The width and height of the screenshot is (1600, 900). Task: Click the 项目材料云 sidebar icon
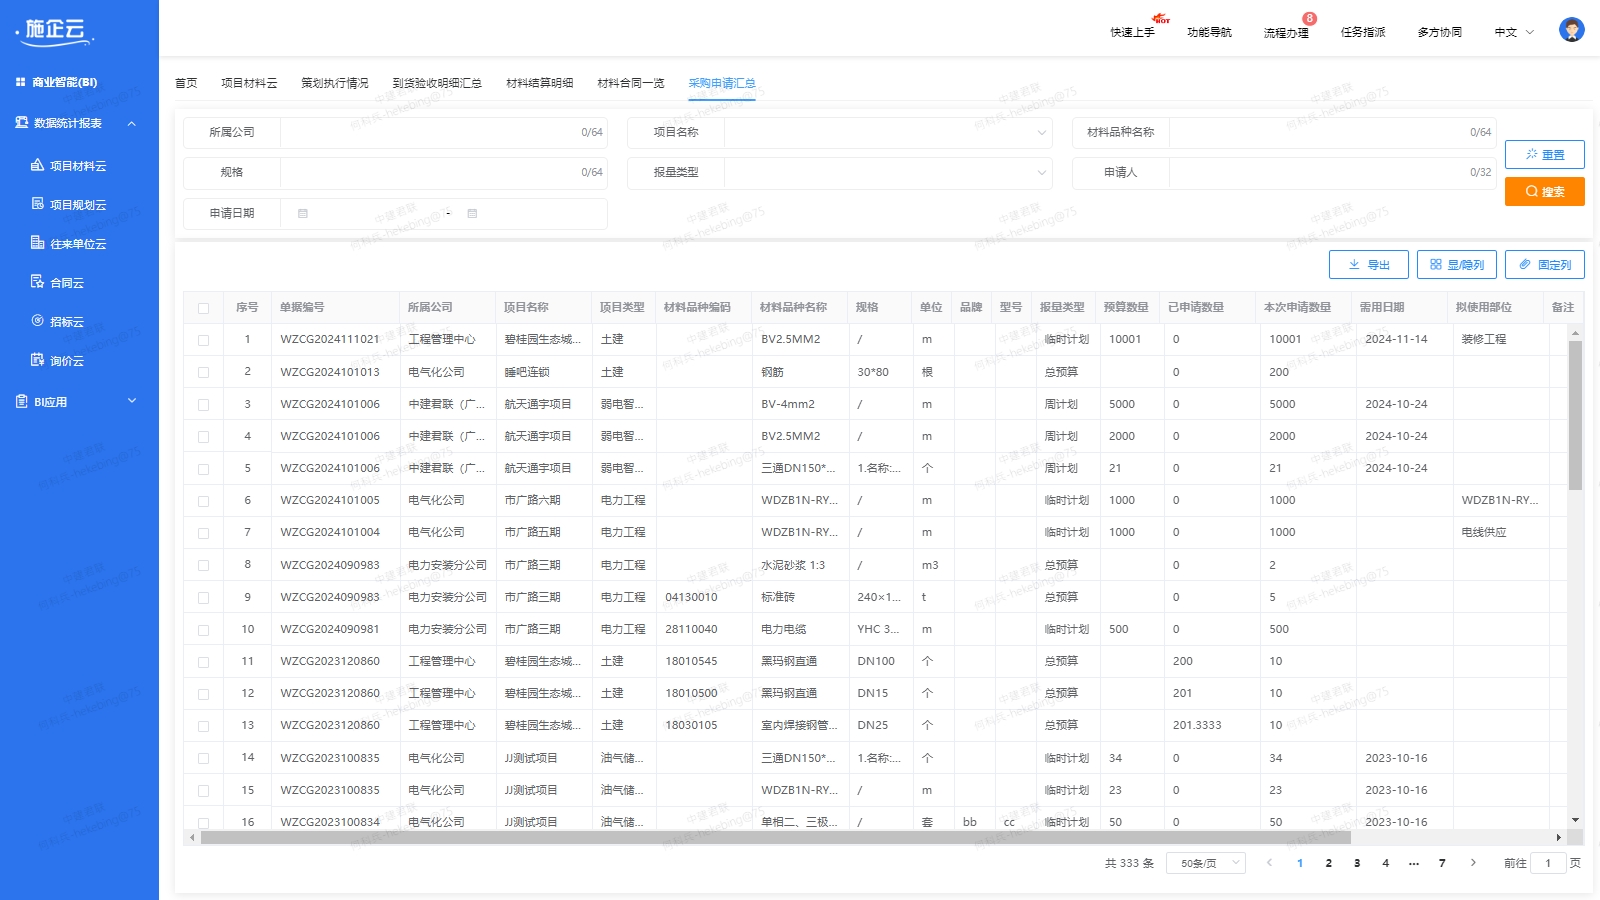37,165
